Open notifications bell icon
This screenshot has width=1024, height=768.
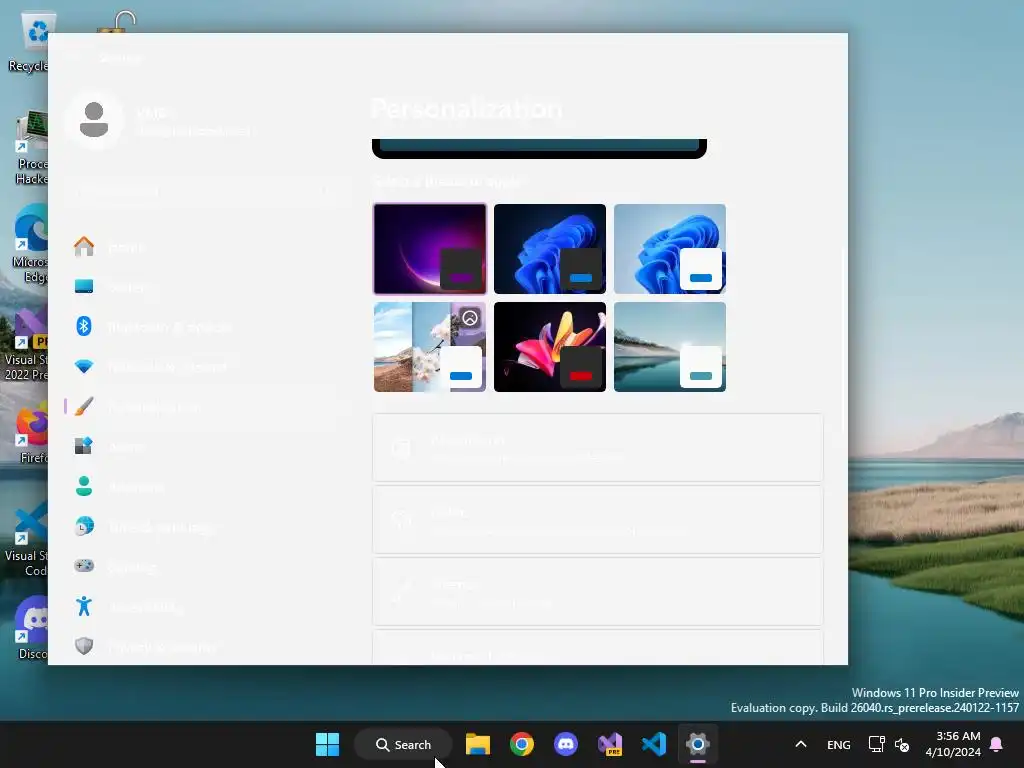[x=997, y=744]
